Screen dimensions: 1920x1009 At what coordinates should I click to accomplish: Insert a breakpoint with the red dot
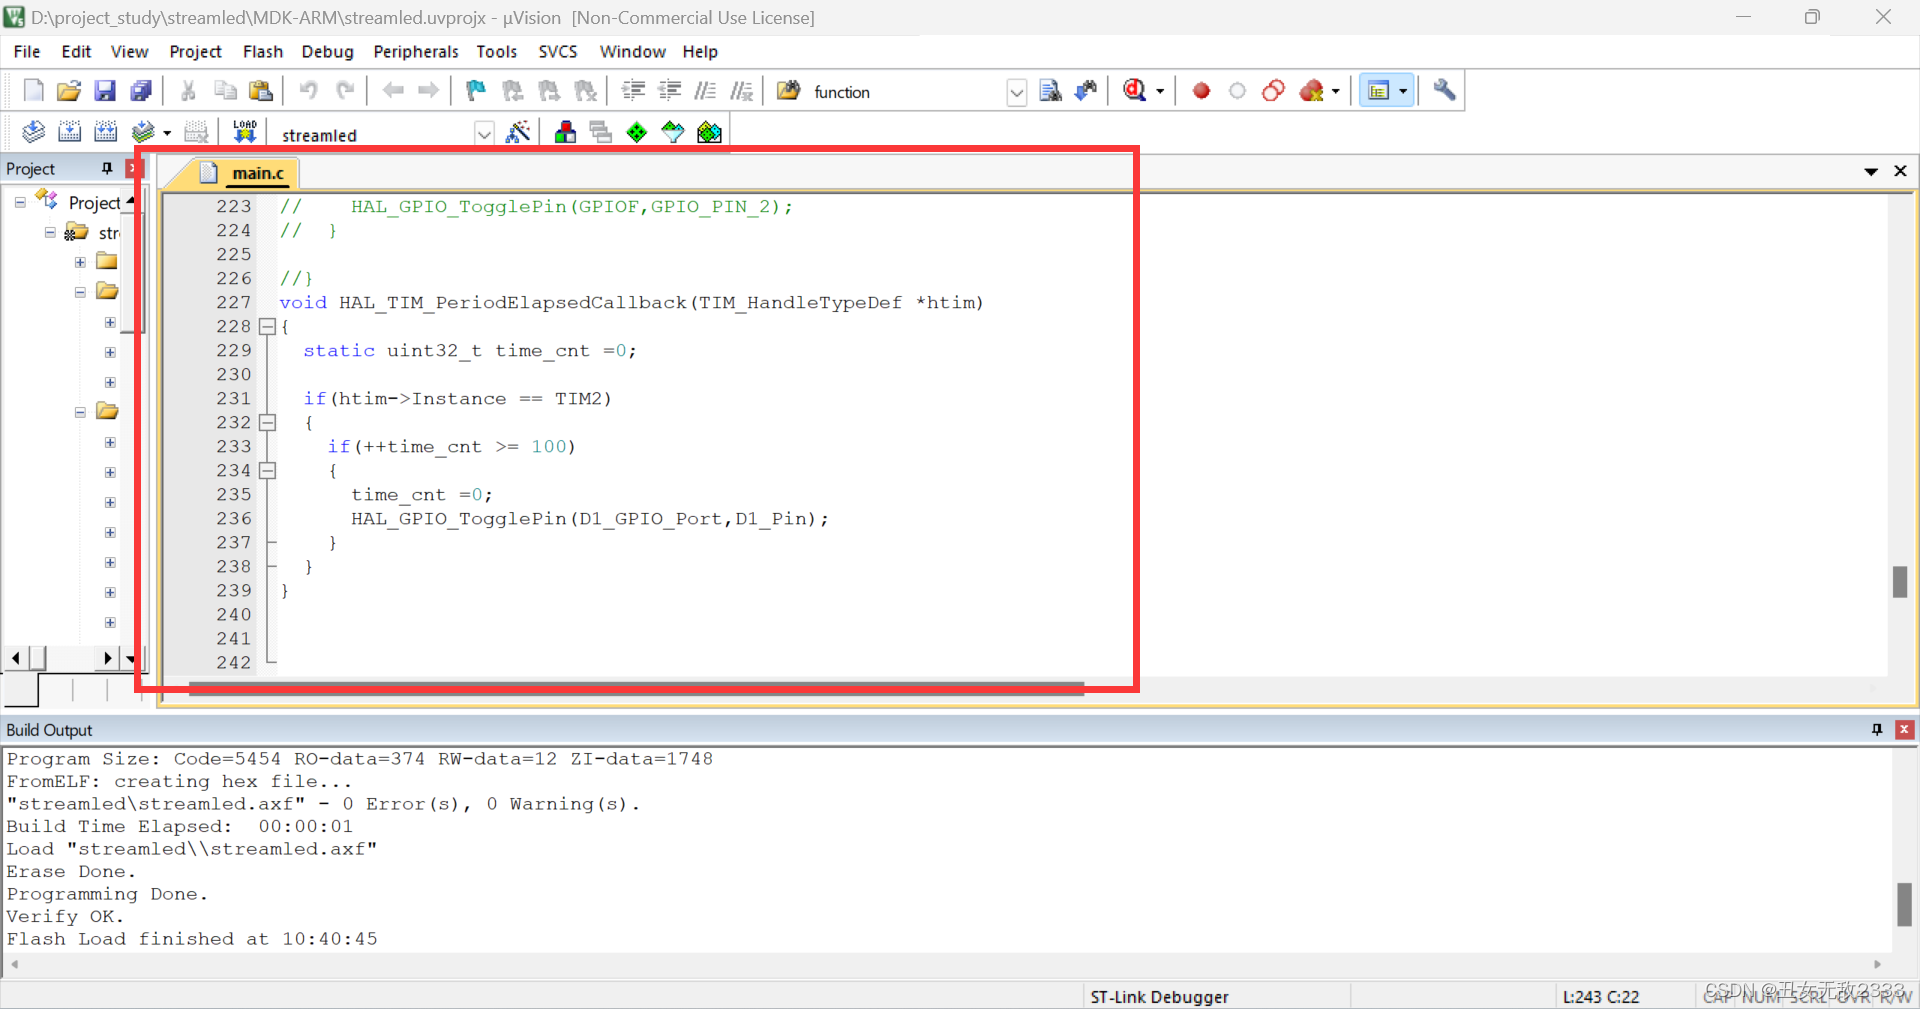pos(1201,91)
